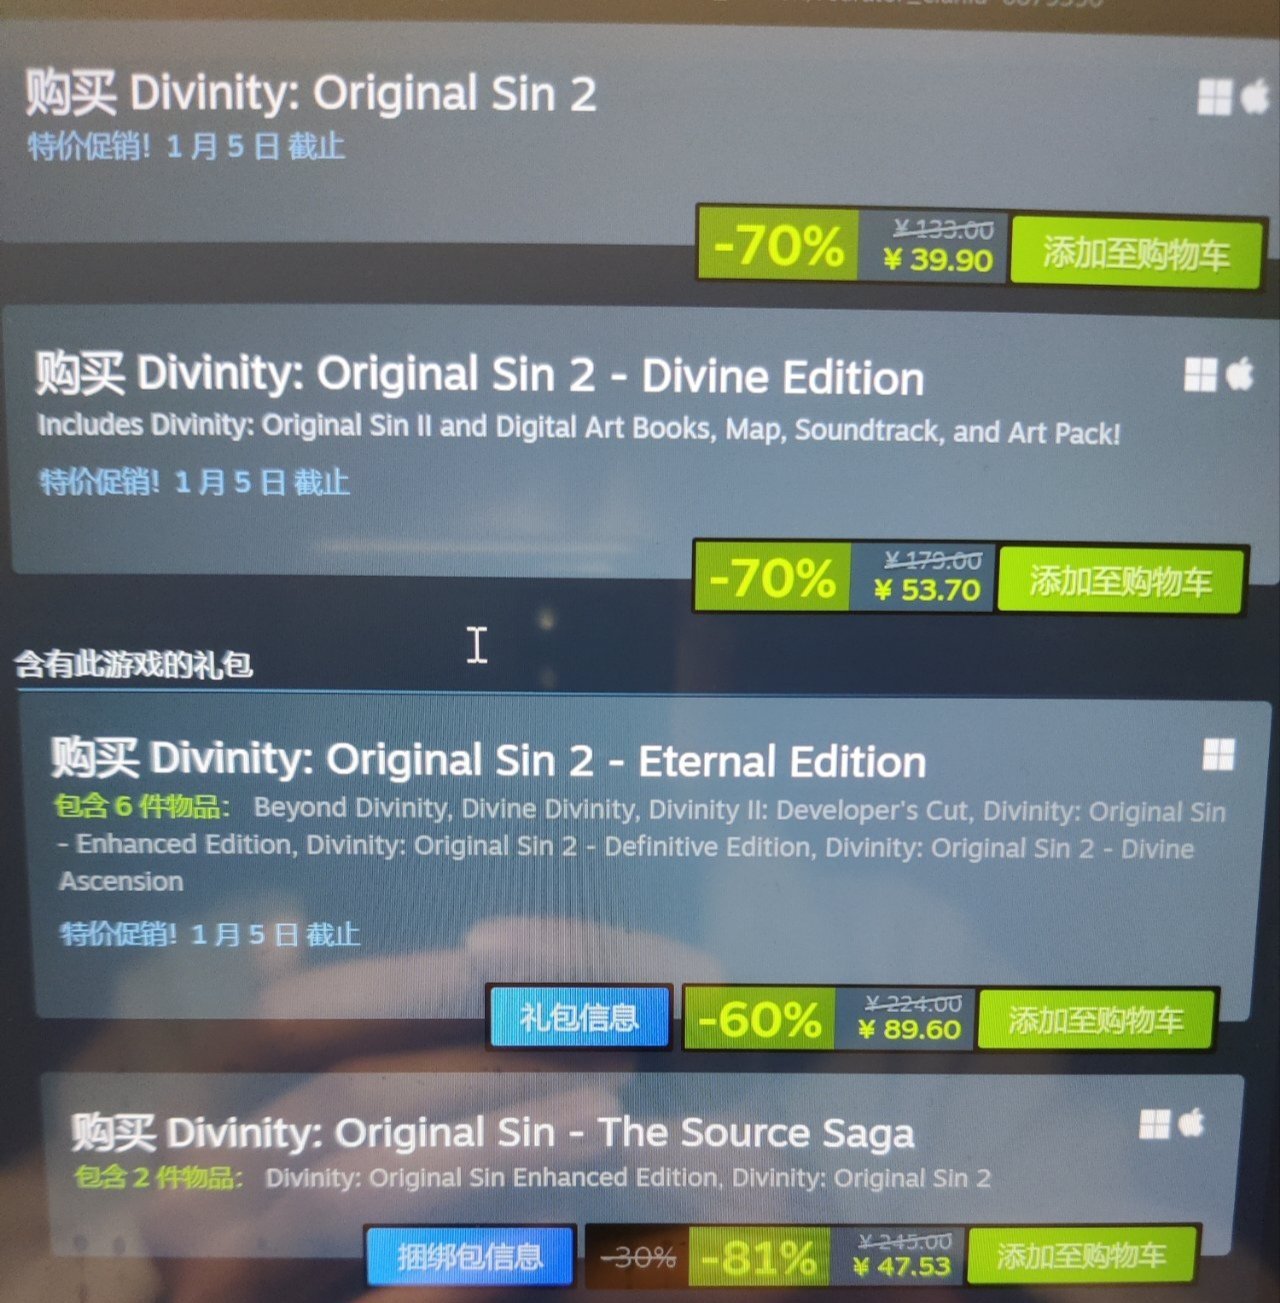
Task: Click Apple icon on Divine Edition box
Action: click(1239, 375)
